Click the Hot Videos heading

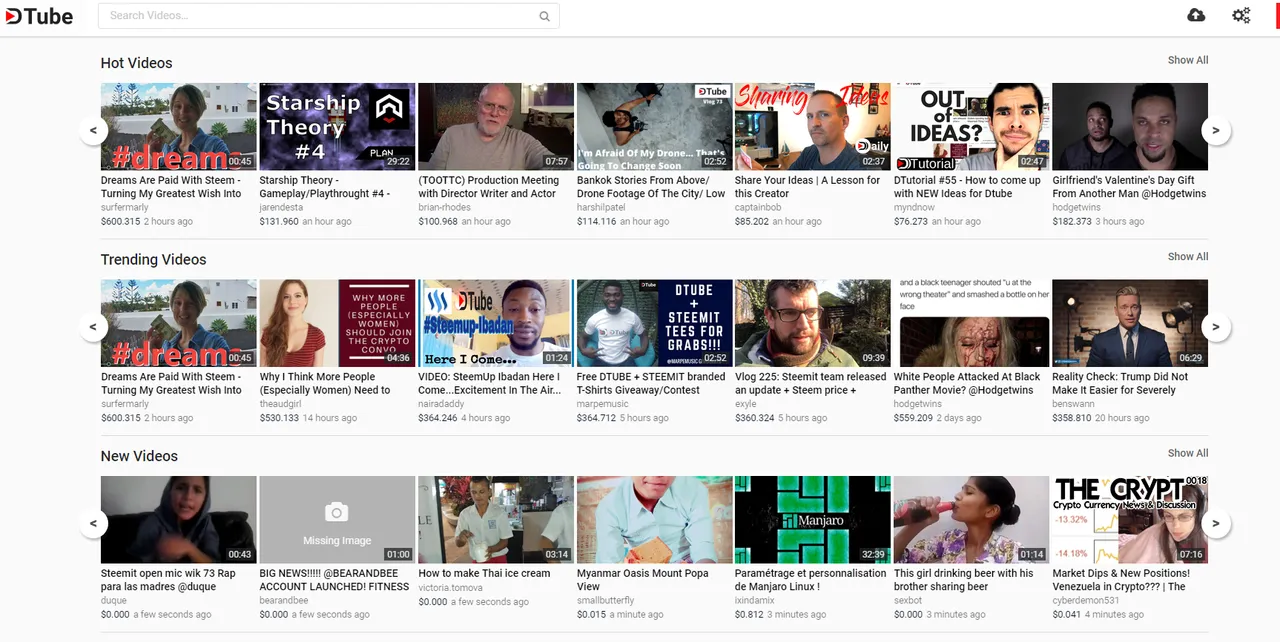point(136,63)
